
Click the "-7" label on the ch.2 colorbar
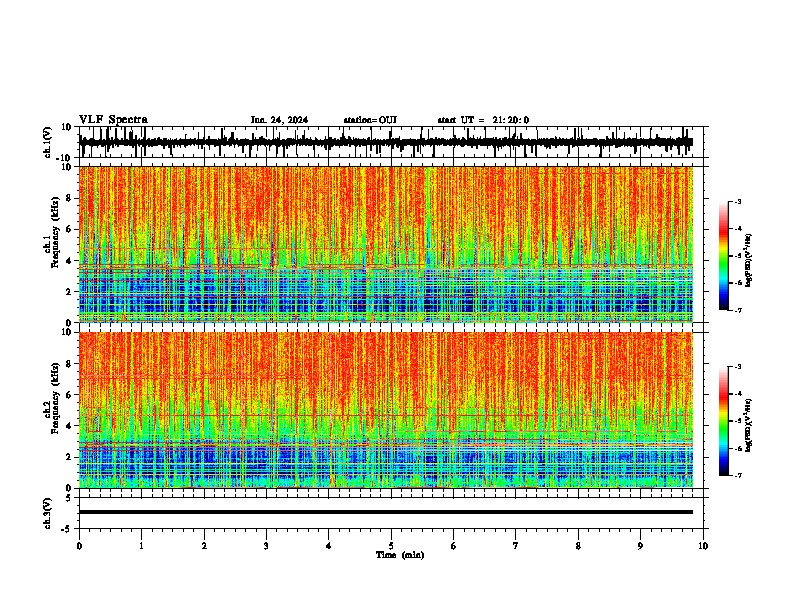click(737, 476)
